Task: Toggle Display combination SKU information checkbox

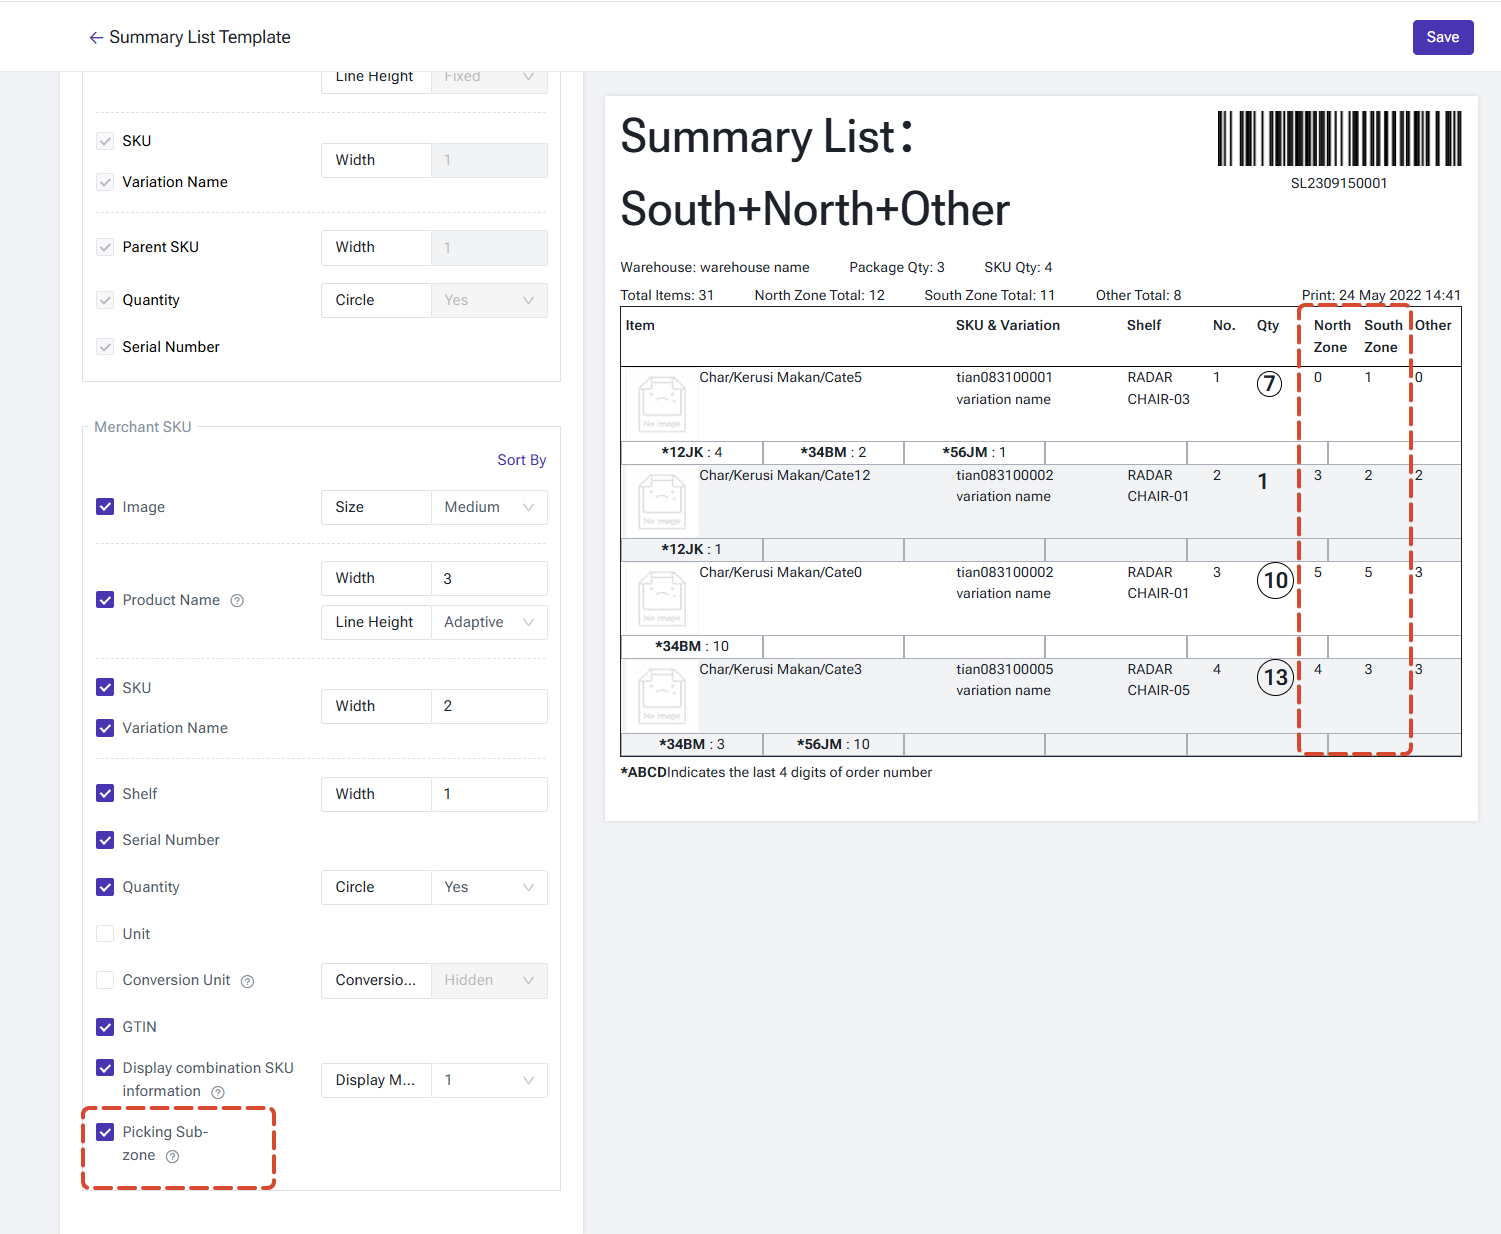Action: (105, 1068)
